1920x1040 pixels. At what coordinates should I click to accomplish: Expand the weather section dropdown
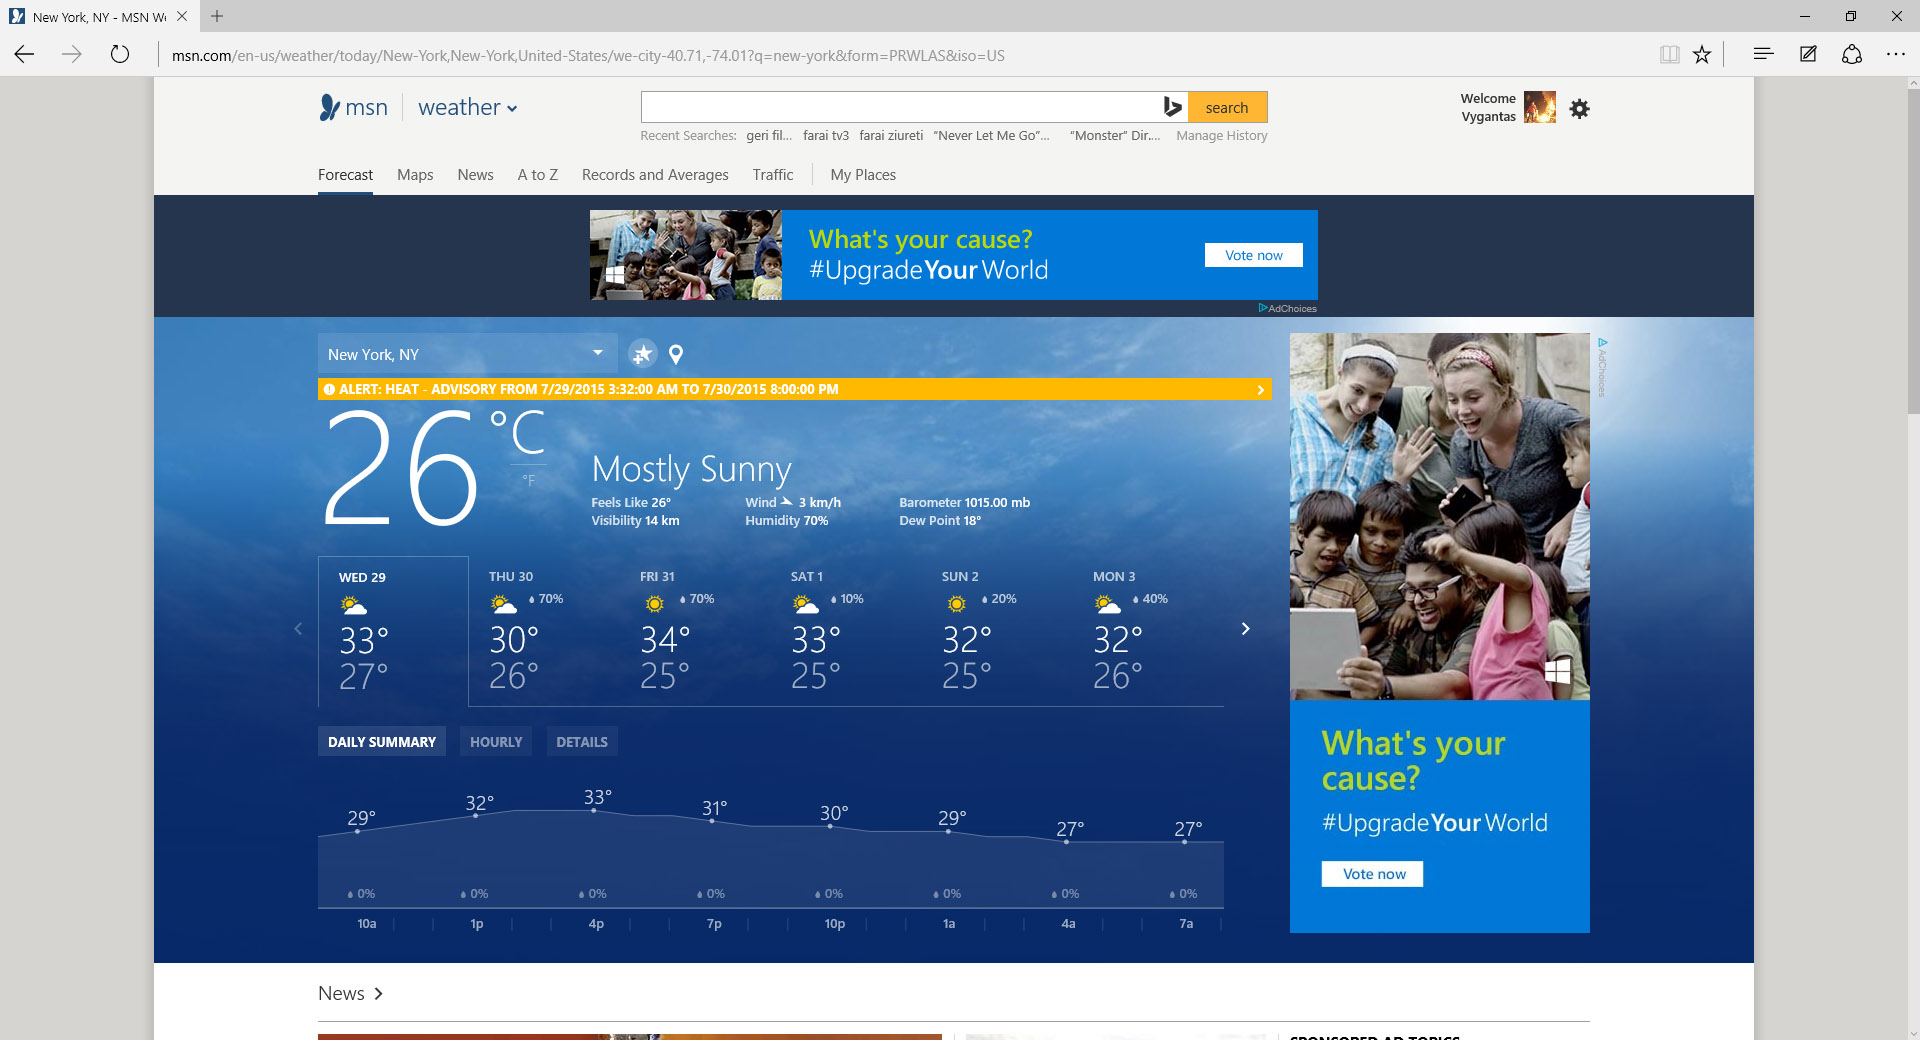[x=512, y=109]
